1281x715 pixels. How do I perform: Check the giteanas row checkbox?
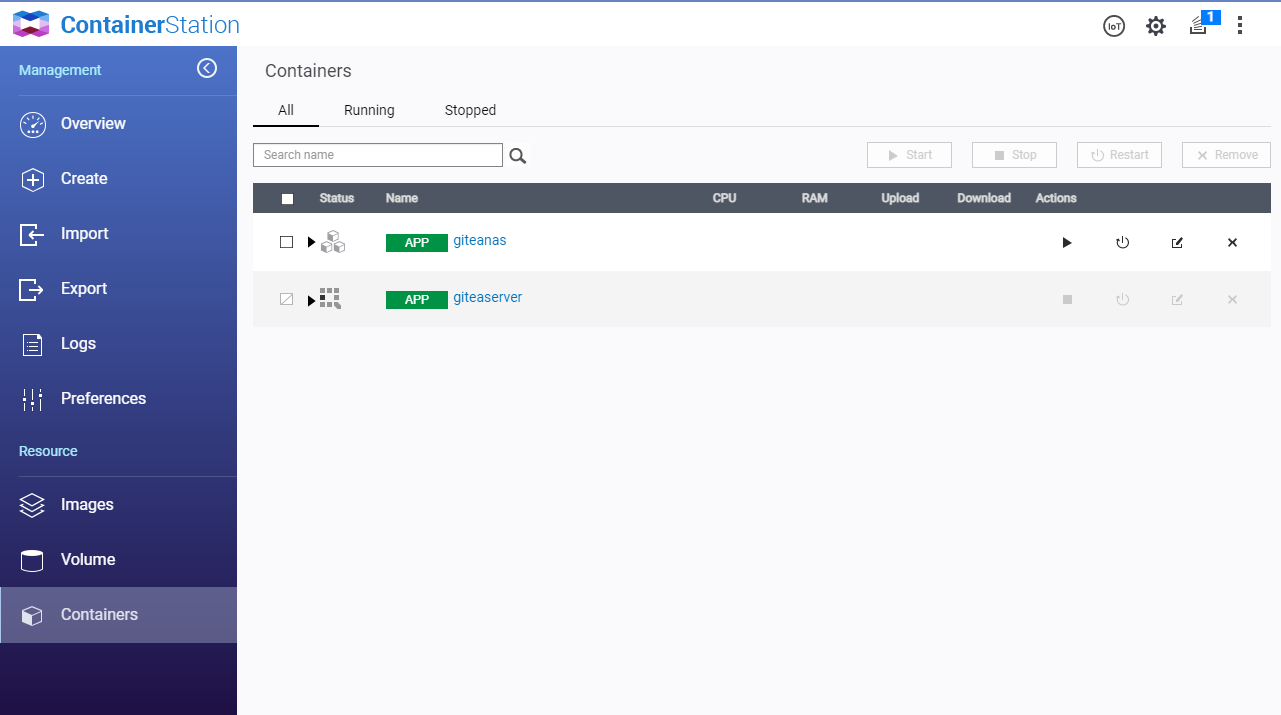click(286, 242)
